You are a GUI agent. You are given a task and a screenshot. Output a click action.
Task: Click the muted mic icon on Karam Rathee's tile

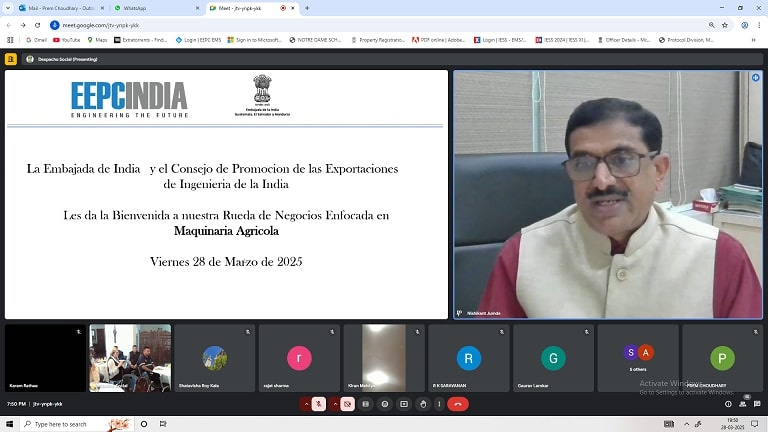pos(78,332)
